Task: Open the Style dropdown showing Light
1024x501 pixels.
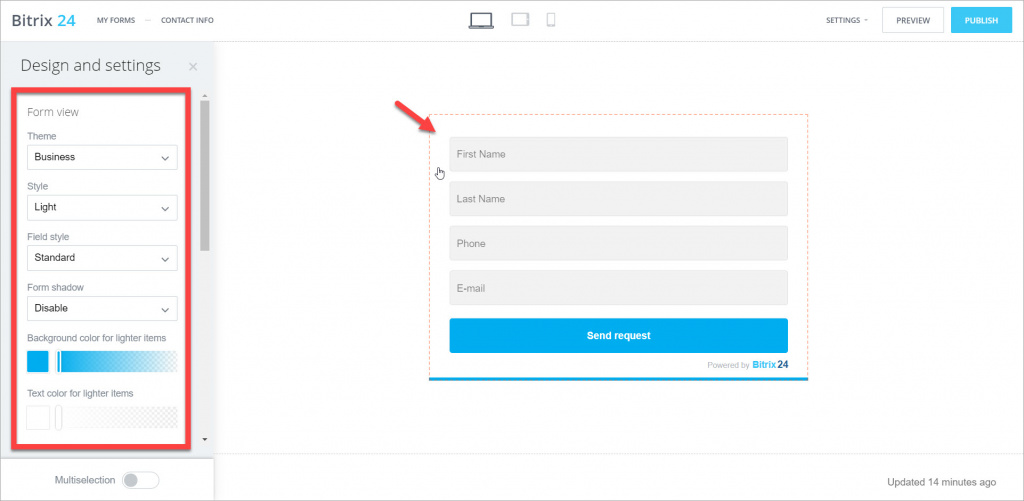Action: coord(103,208)
